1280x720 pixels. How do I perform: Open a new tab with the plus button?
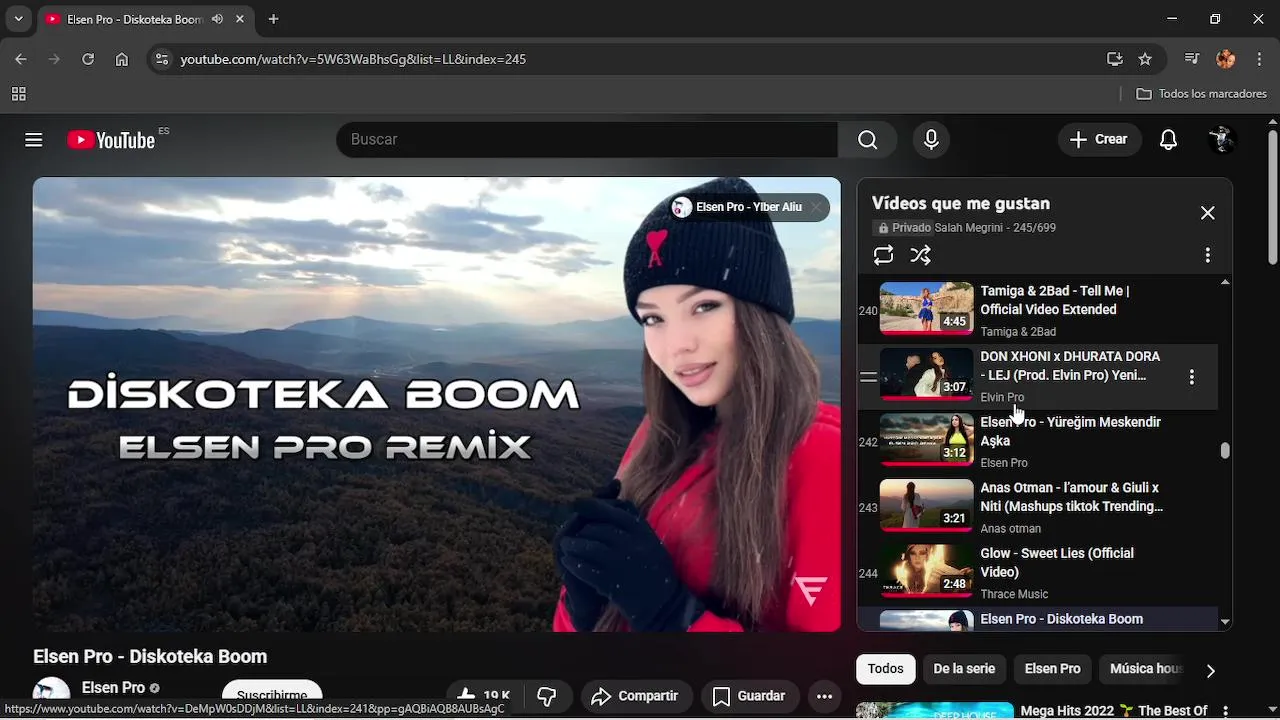pyautogui.click(x=274, y=19)
